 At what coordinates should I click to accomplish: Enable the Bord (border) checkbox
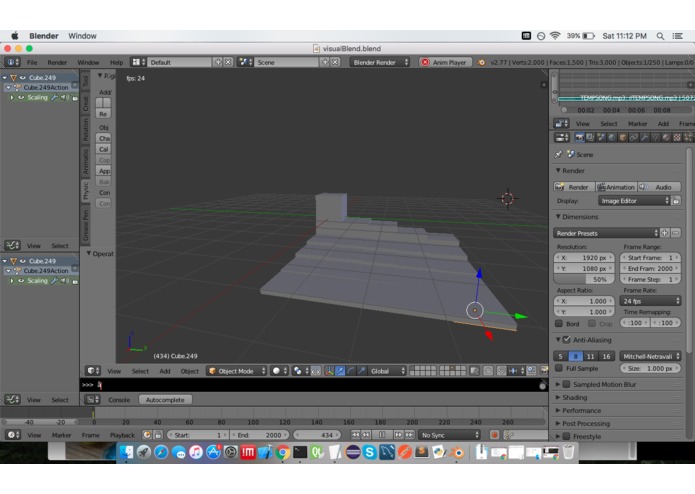[559, 323]
